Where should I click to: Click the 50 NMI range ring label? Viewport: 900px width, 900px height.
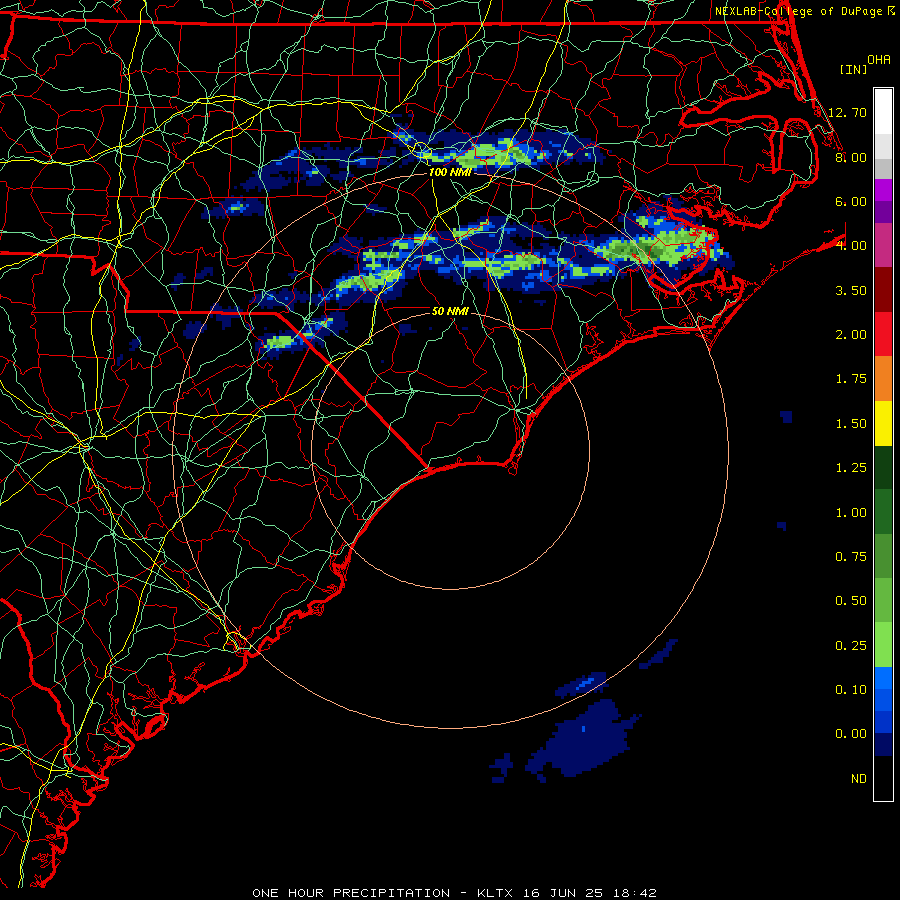450,311
